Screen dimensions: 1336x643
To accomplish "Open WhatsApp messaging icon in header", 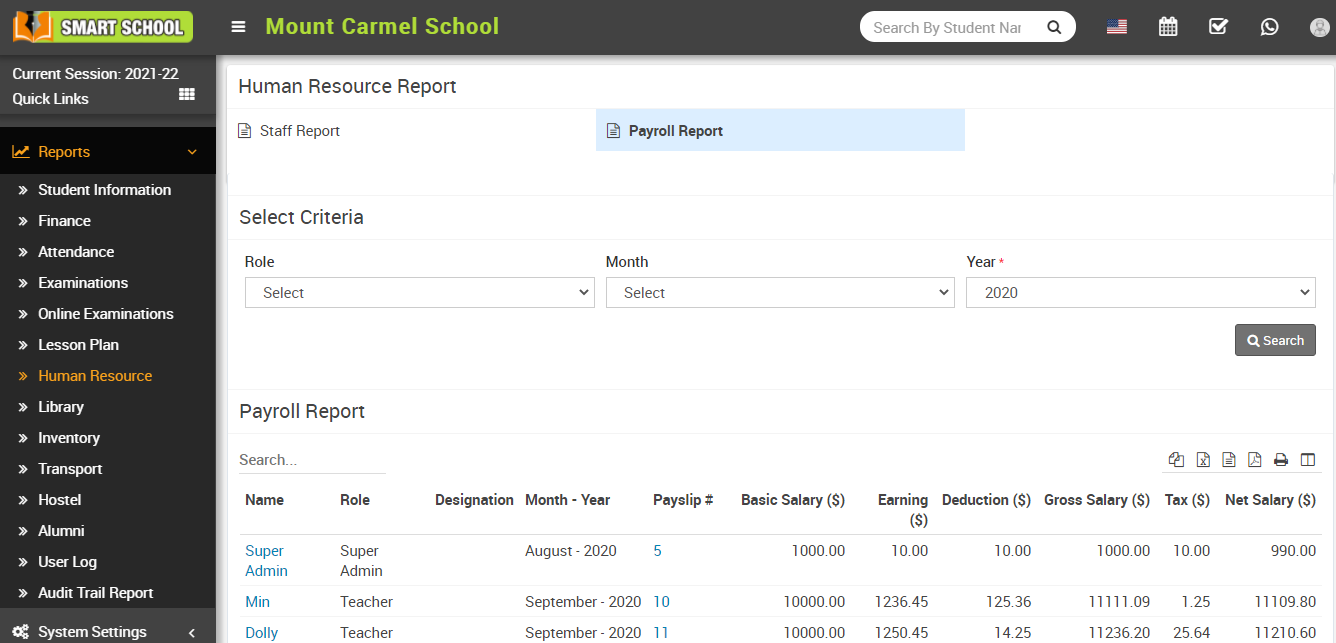I will click(x=1269, y=26).
